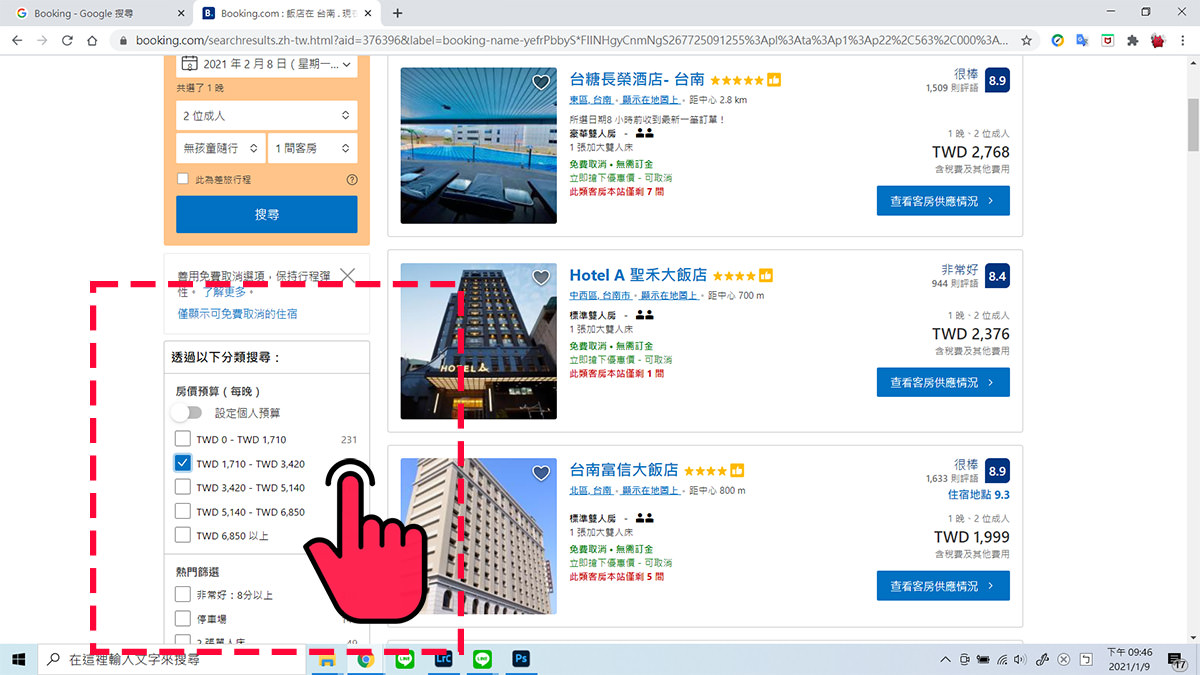Viewport: 1200px width, 675px height.
Task: Open Lightroom Classic from the taskbar
Action: 443,659
